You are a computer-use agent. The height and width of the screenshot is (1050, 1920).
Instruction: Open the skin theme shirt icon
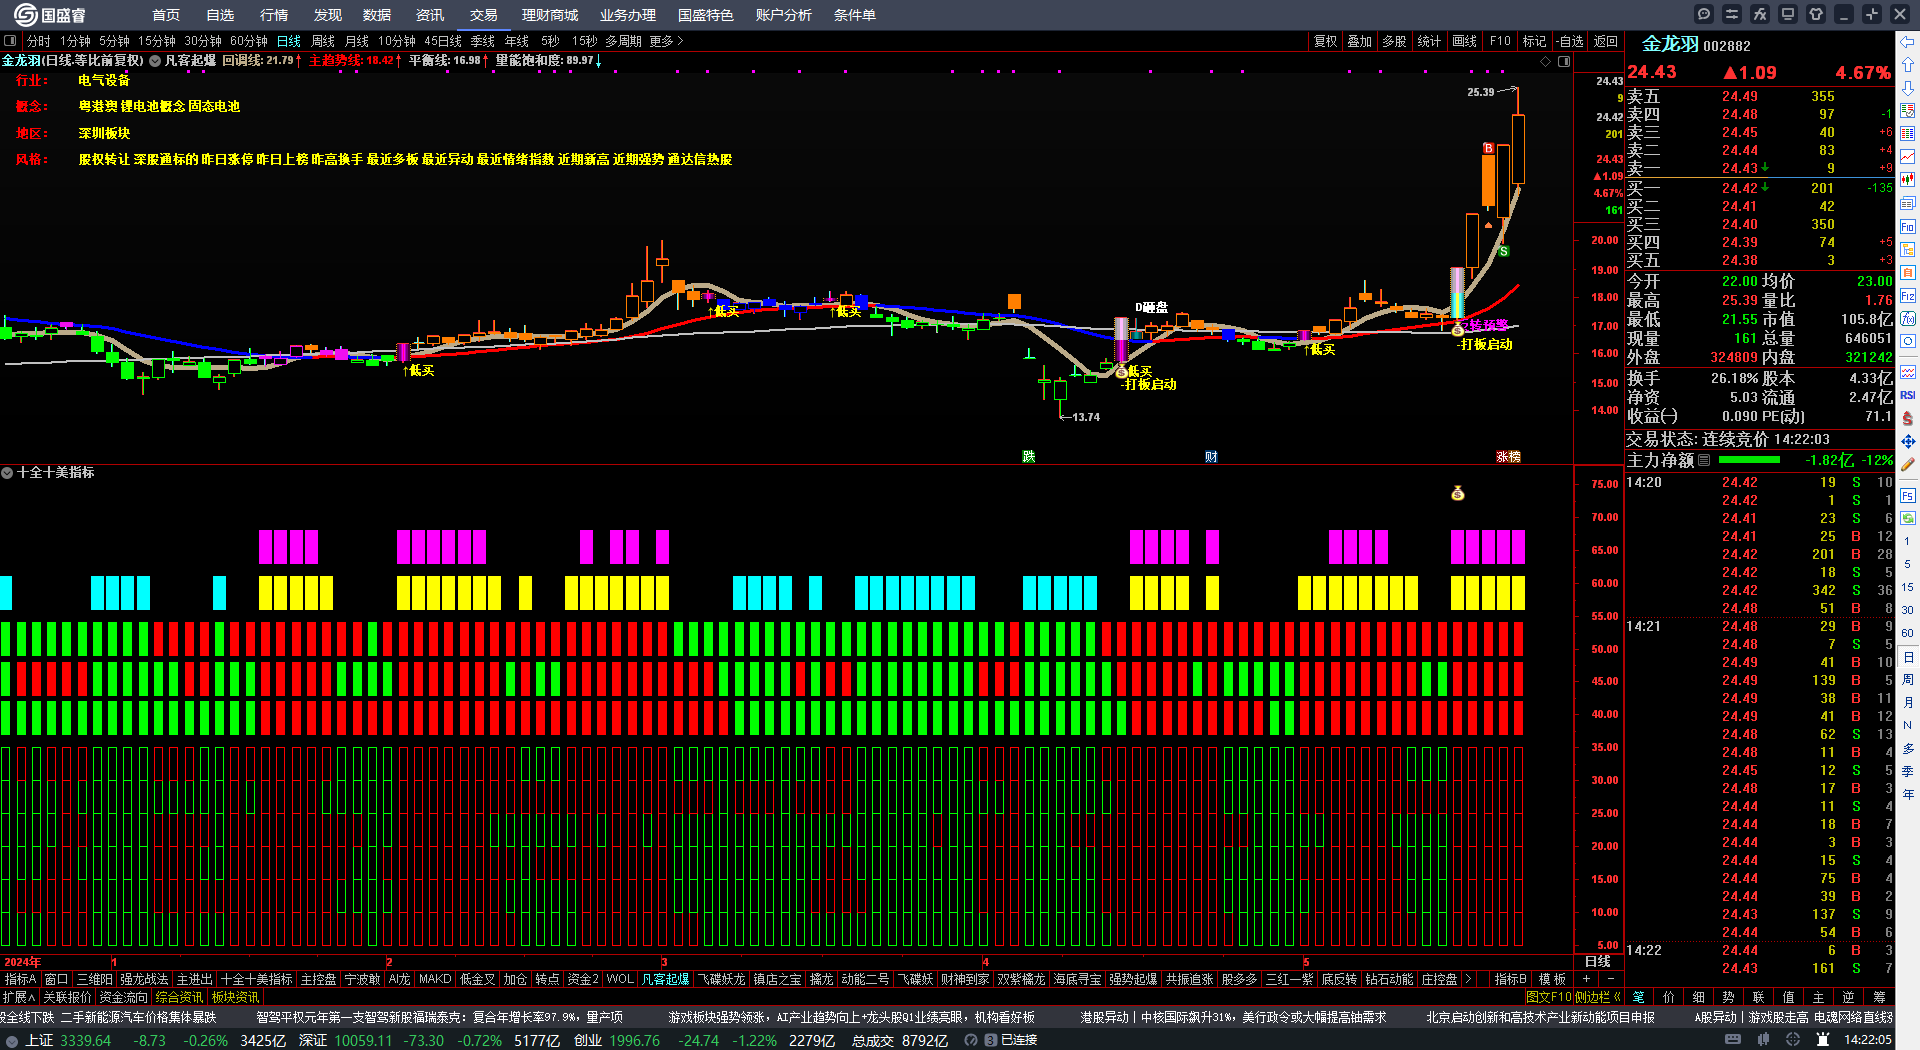tap(1816, 14)
